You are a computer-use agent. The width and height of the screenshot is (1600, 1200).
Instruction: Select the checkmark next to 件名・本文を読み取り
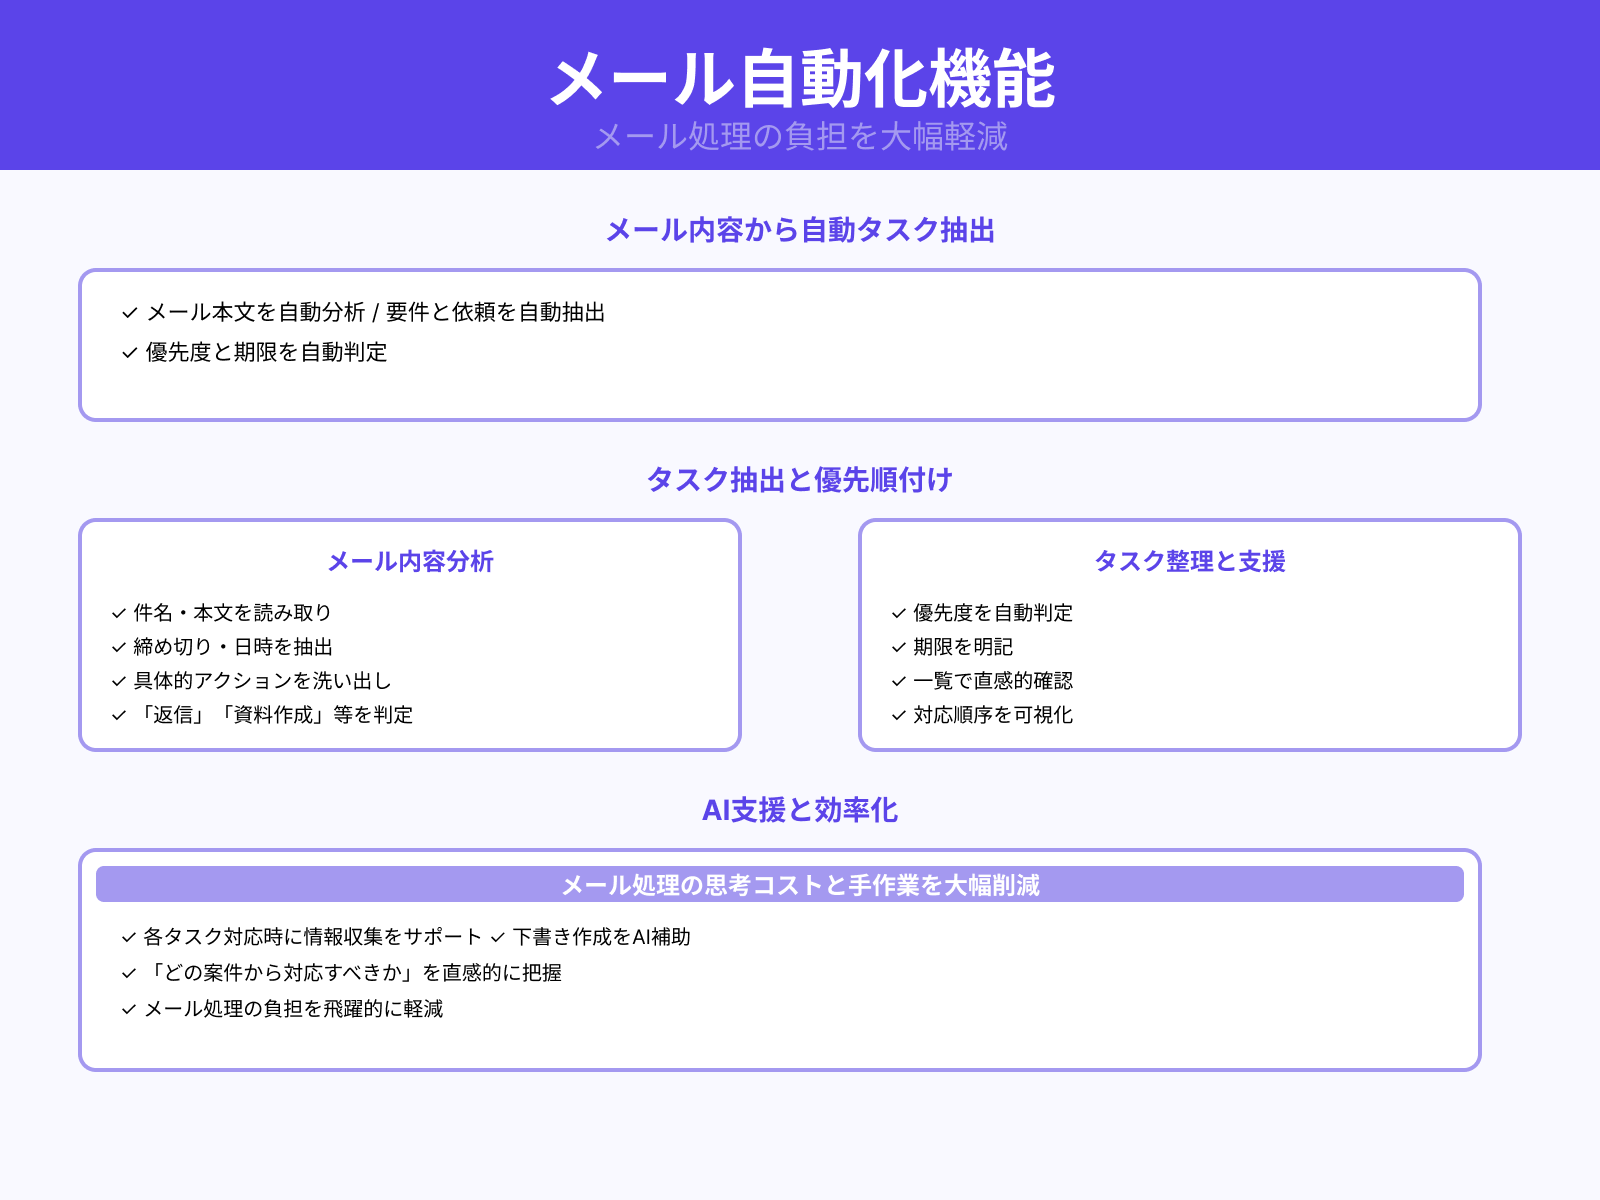tap(116, 613)
